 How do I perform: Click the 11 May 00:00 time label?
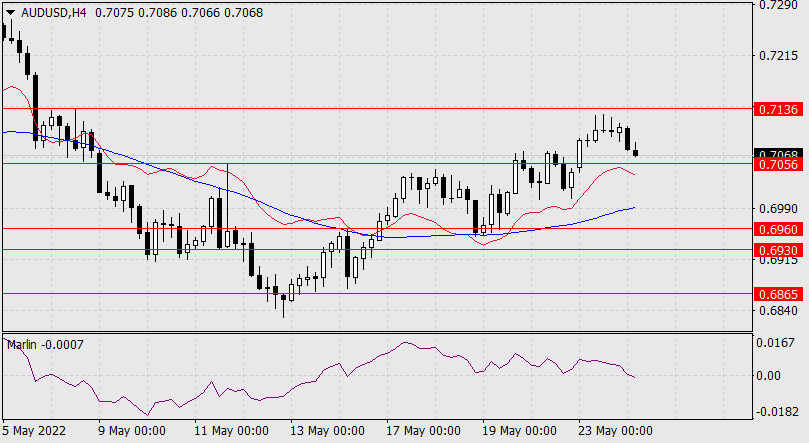point(231,431)
